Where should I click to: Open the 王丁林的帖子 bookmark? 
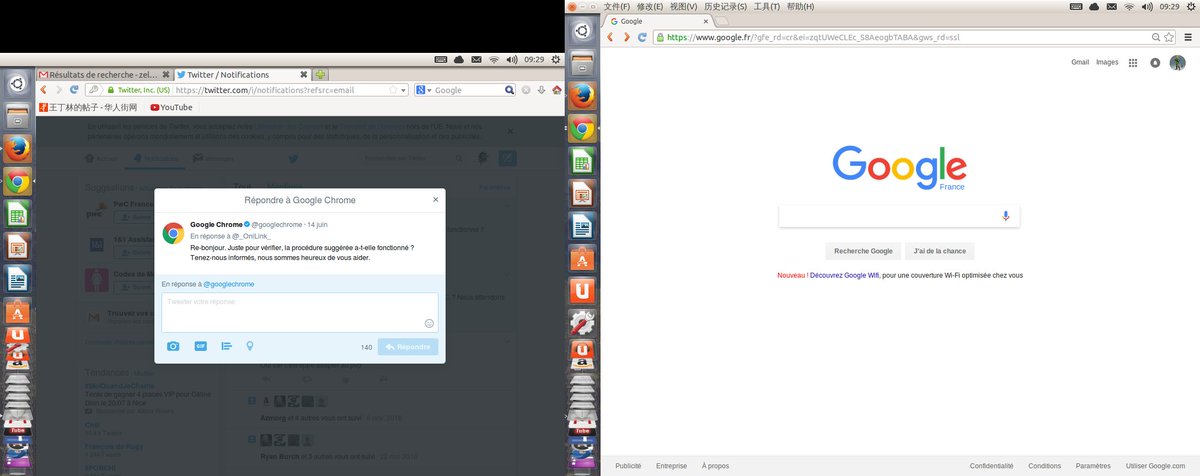88,107
